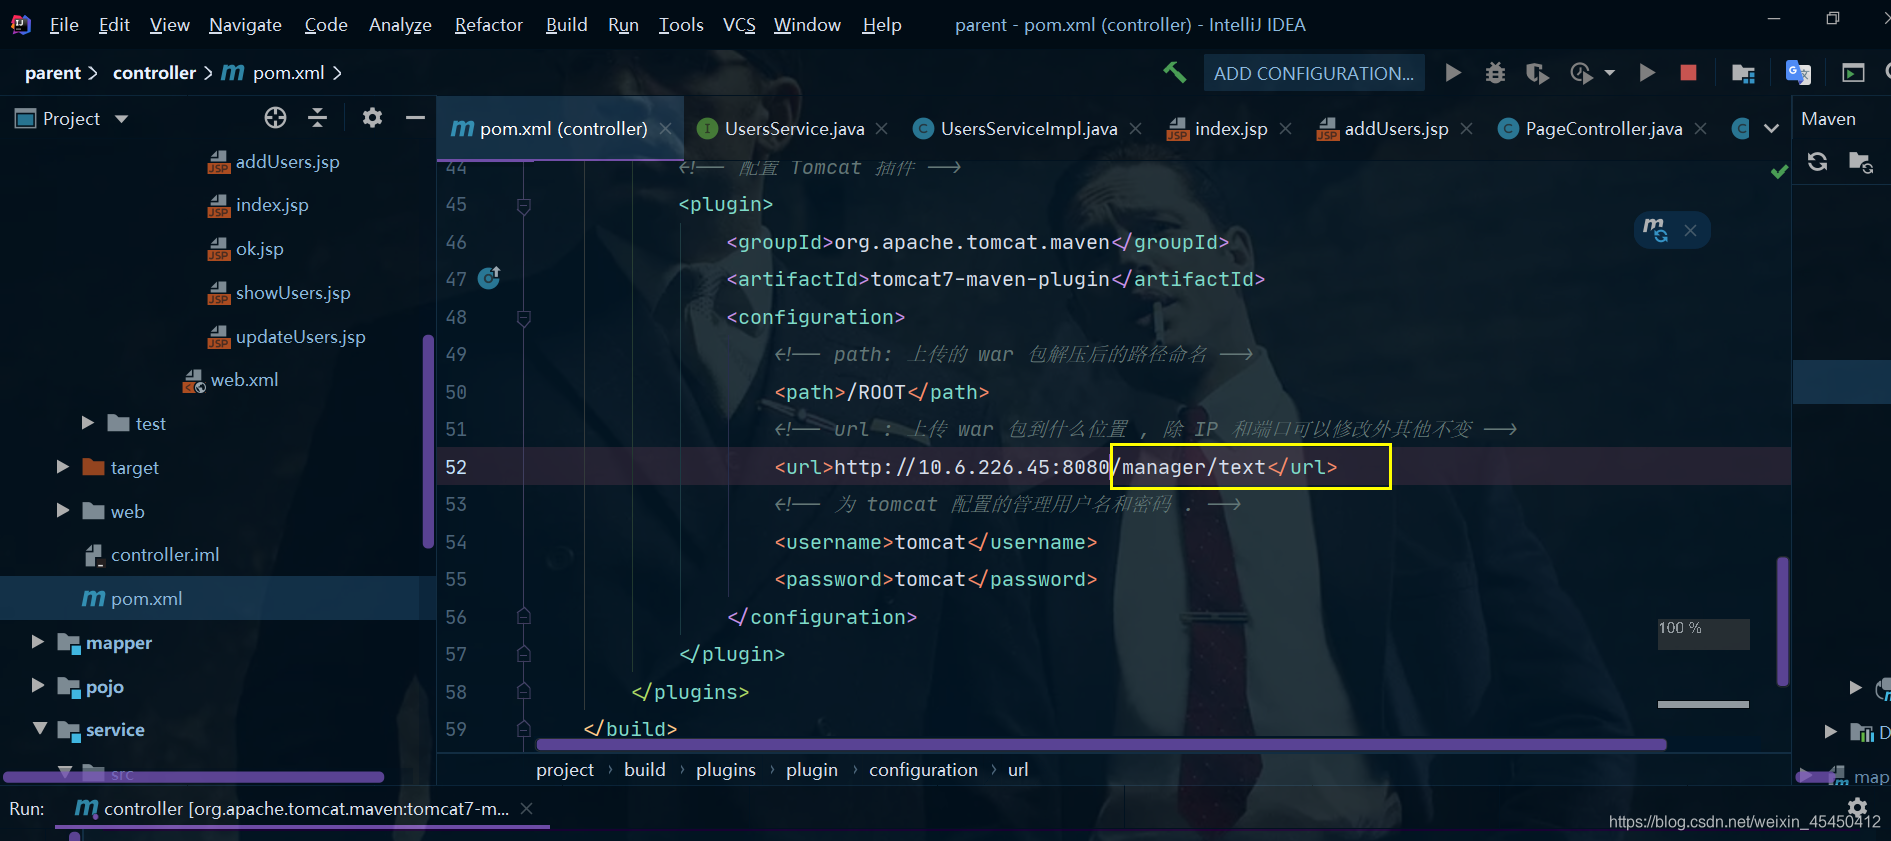Run with Coverage shield icon
The height and width of the screenshot is (841, 1891).
tap(1537, 73)
